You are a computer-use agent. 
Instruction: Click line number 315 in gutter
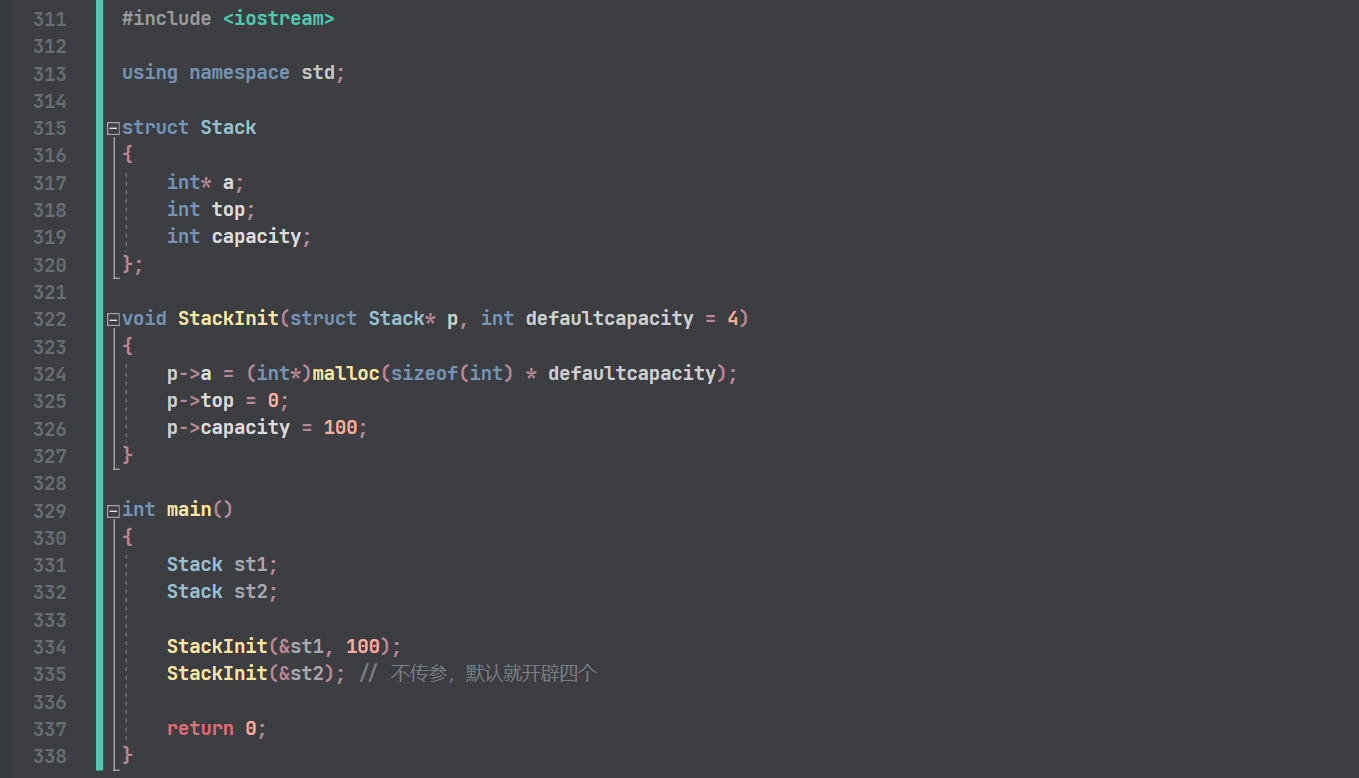(x=49, y=128)
